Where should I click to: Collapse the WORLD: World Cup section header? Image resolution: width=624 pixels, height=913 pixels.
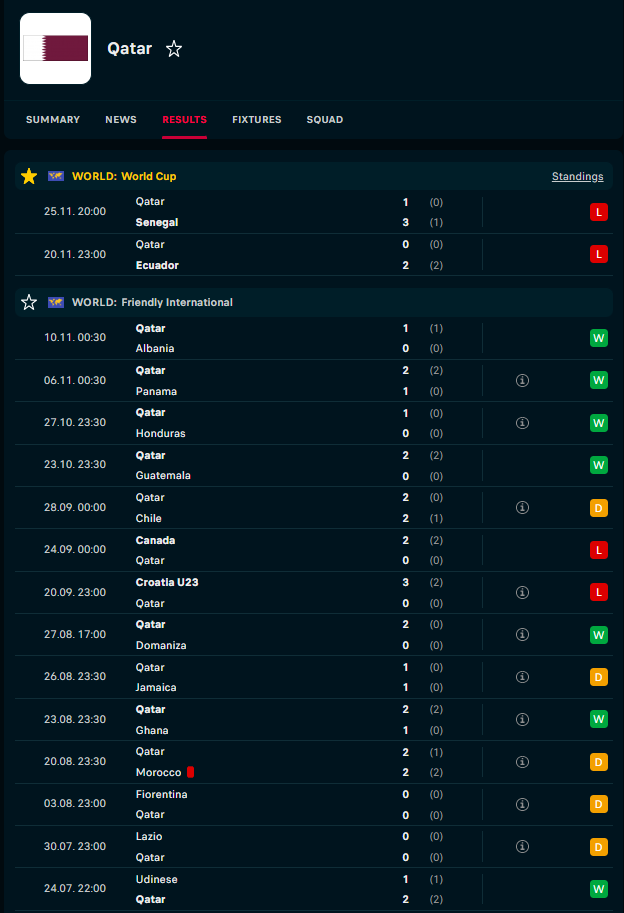pos(300,176)
